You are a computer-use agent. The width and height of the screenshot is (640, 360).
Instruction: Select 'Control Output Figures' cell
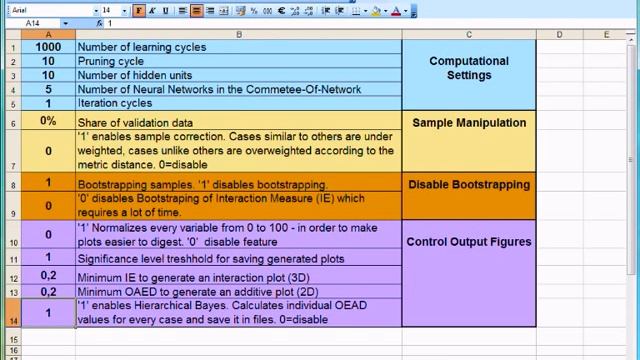(469, 273)
